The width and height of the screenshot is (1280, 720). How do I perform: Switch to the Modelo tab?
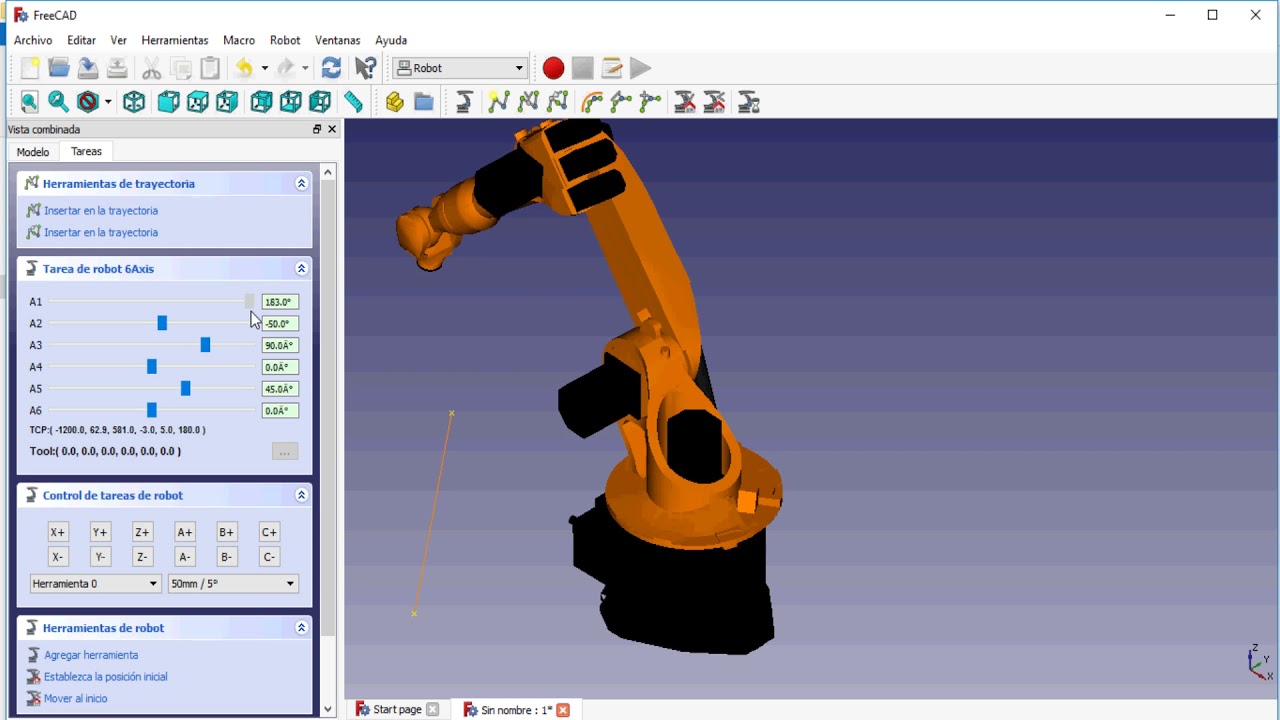[x=33, y=152]
